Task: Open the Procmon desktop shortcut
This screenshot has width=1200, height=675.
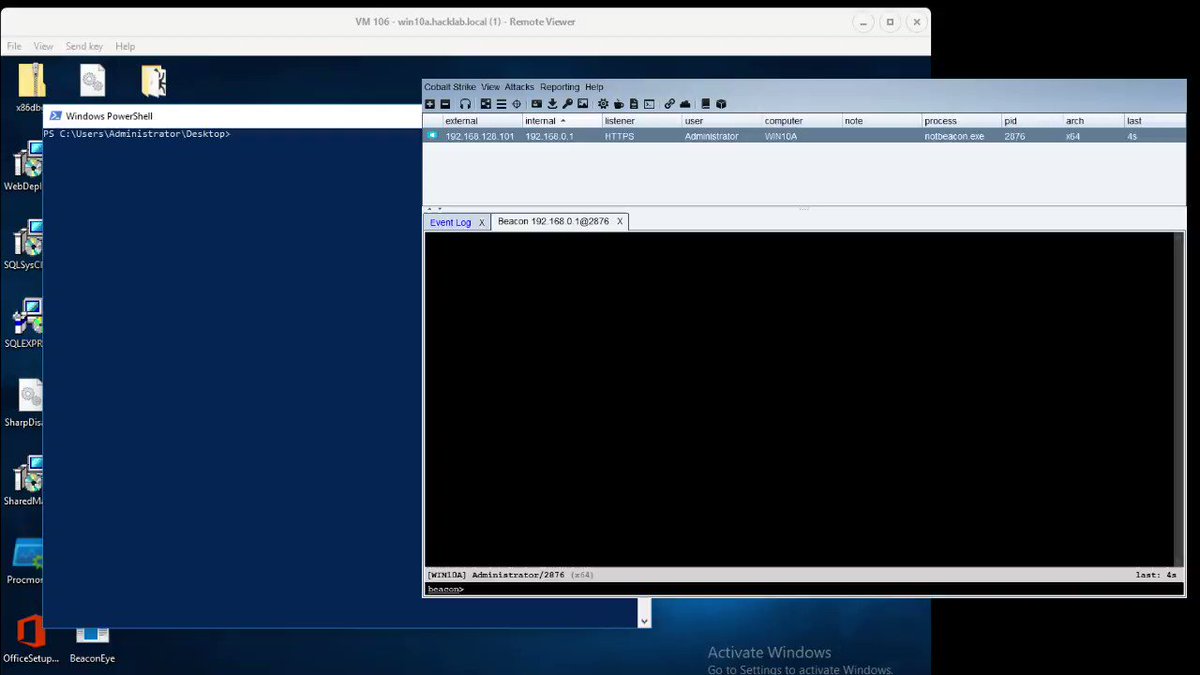Action: (x=24, y=562)
